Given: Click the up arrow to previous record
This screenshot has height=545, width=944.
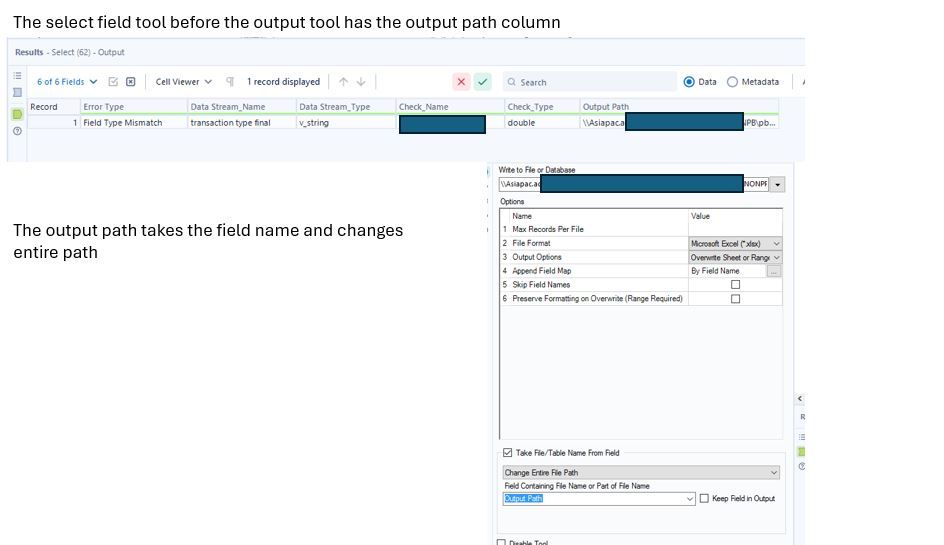Looking at the screenshot, I should click(343, 82).
